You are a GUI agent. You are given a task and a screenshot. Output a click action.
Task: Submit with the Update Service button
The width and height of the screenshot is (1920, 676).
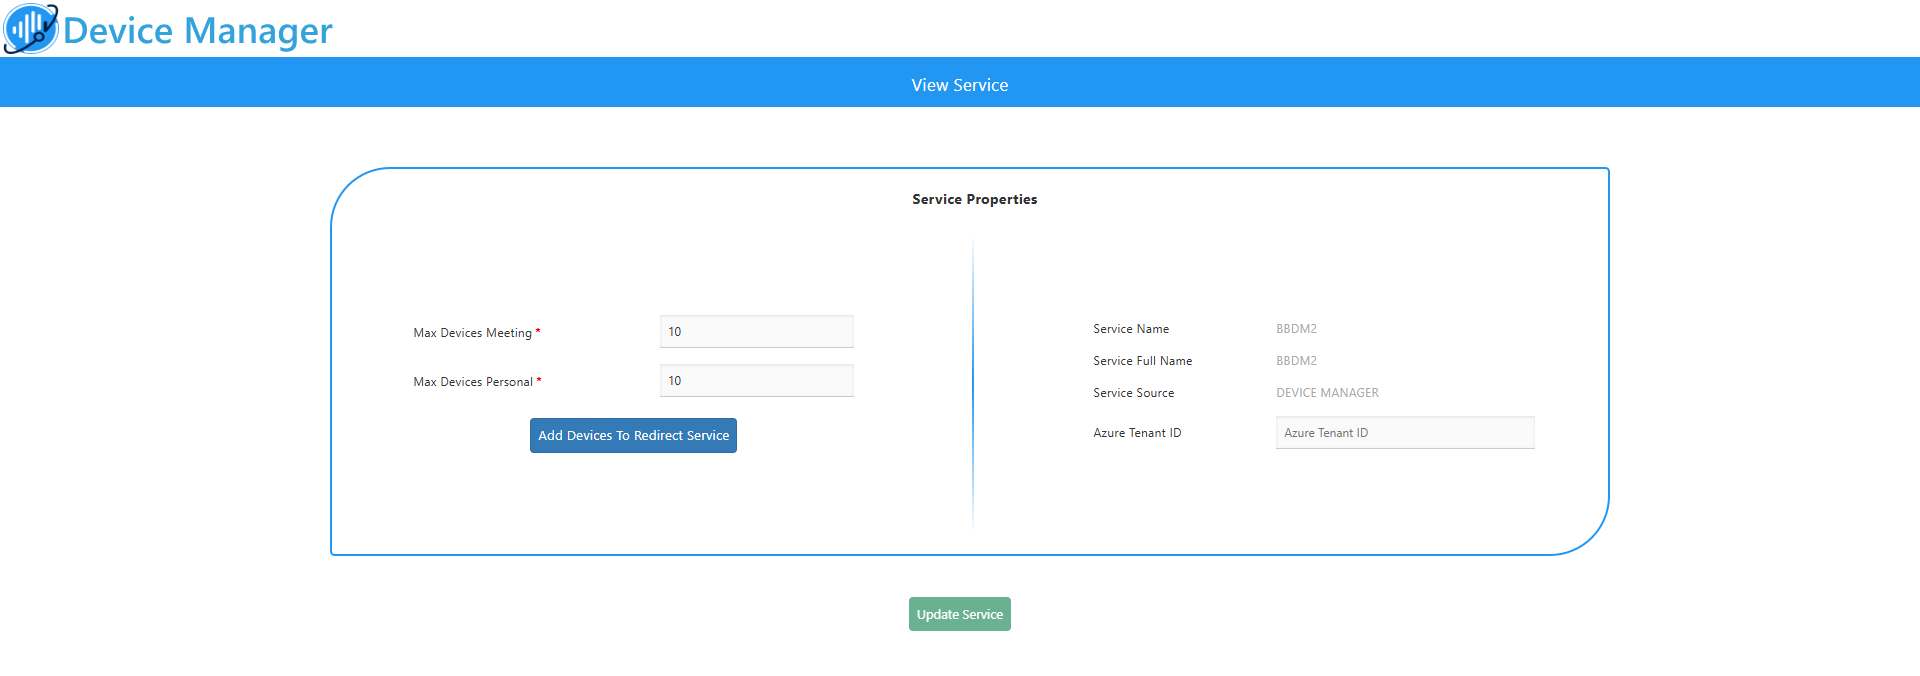click(x=960, y=614)
